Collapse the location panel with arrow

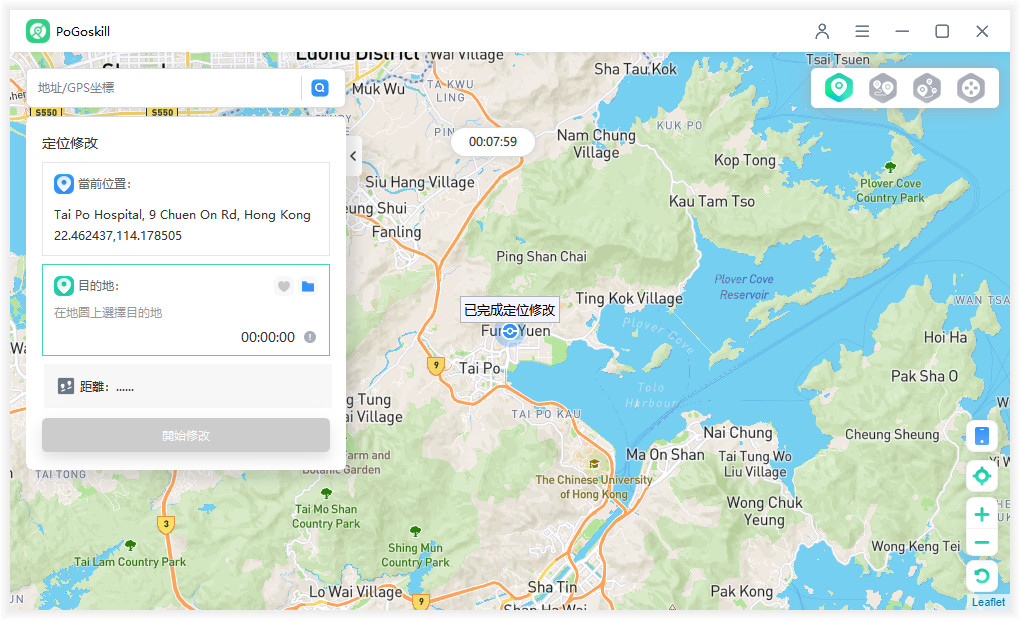tap(353, 156)
